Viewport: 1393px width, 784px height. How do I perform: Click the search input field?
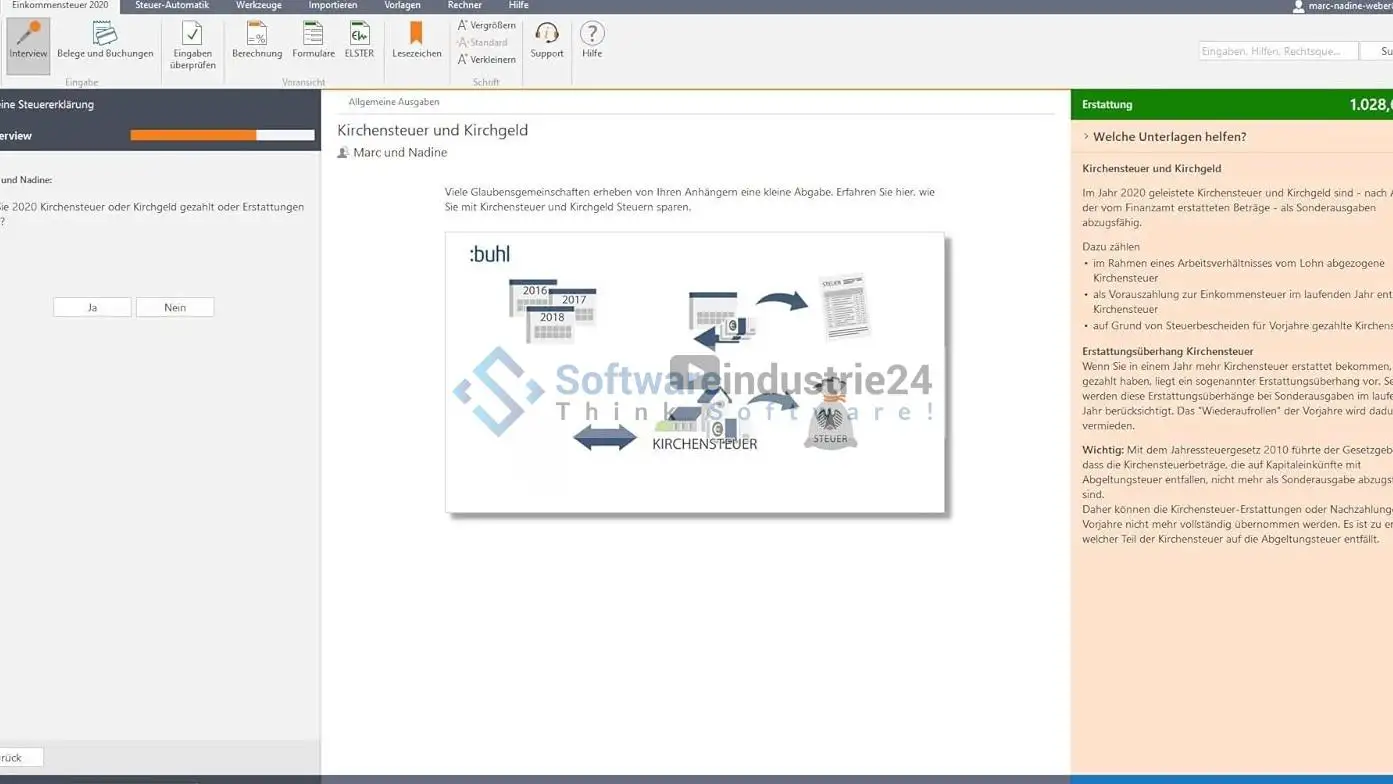(1277, 51)
